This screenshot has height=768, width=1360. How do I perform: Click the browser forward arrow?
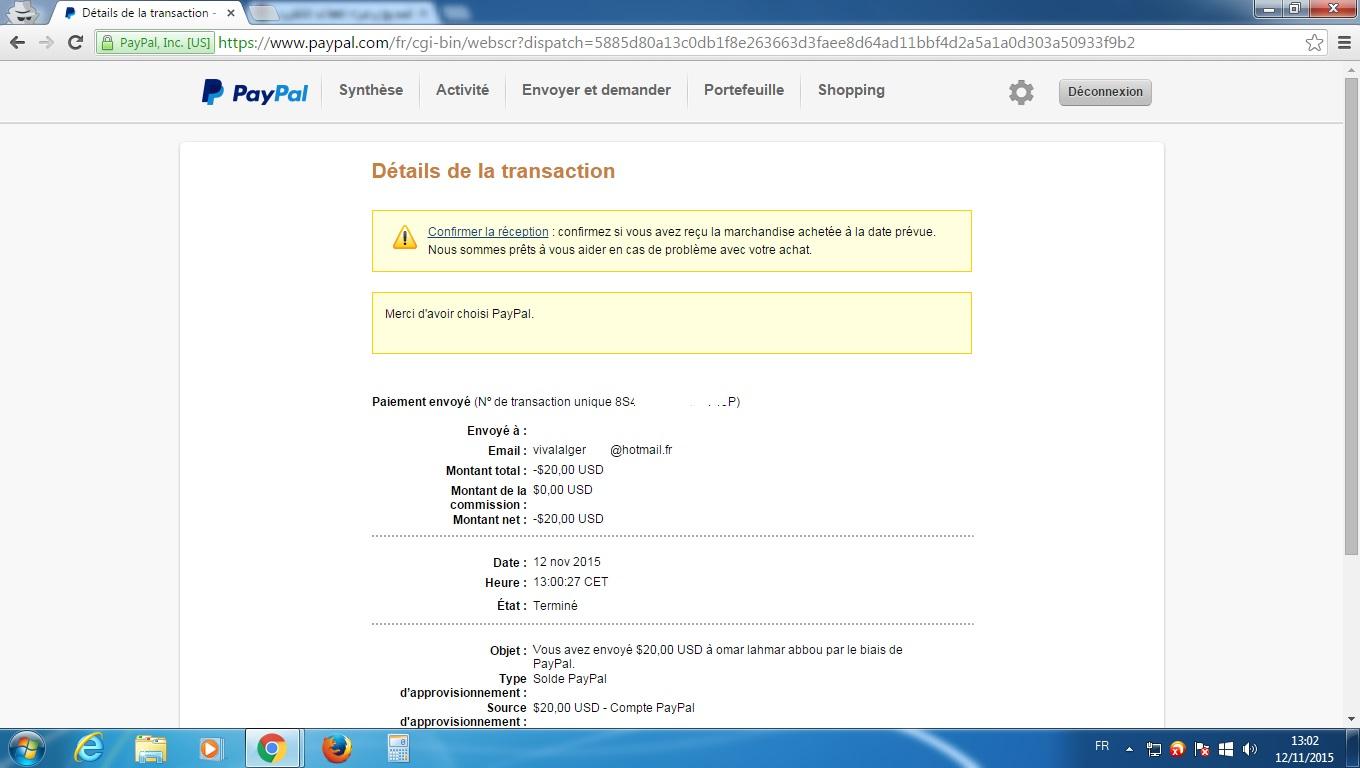click(46, 42)
